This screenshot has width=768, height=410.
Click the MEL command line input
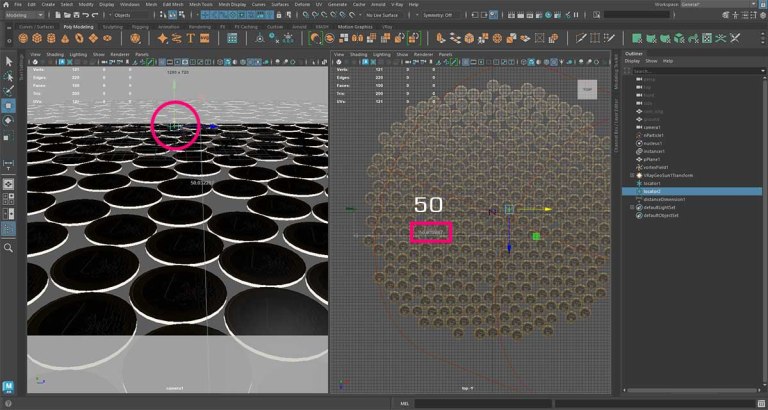coord(481,404)
